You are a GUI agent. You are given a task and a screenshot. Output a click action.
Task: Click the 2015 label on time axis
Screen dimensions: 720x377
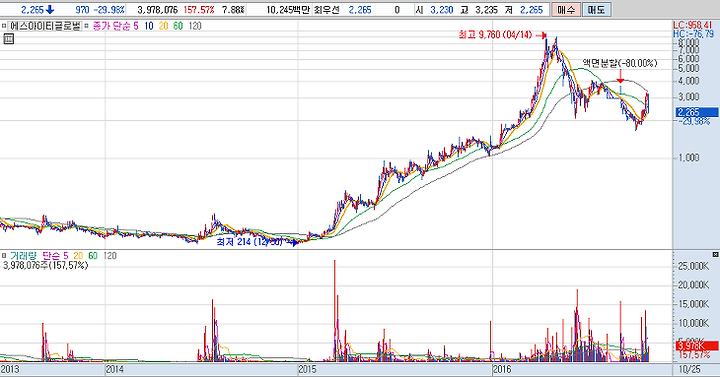click(307, 369)
